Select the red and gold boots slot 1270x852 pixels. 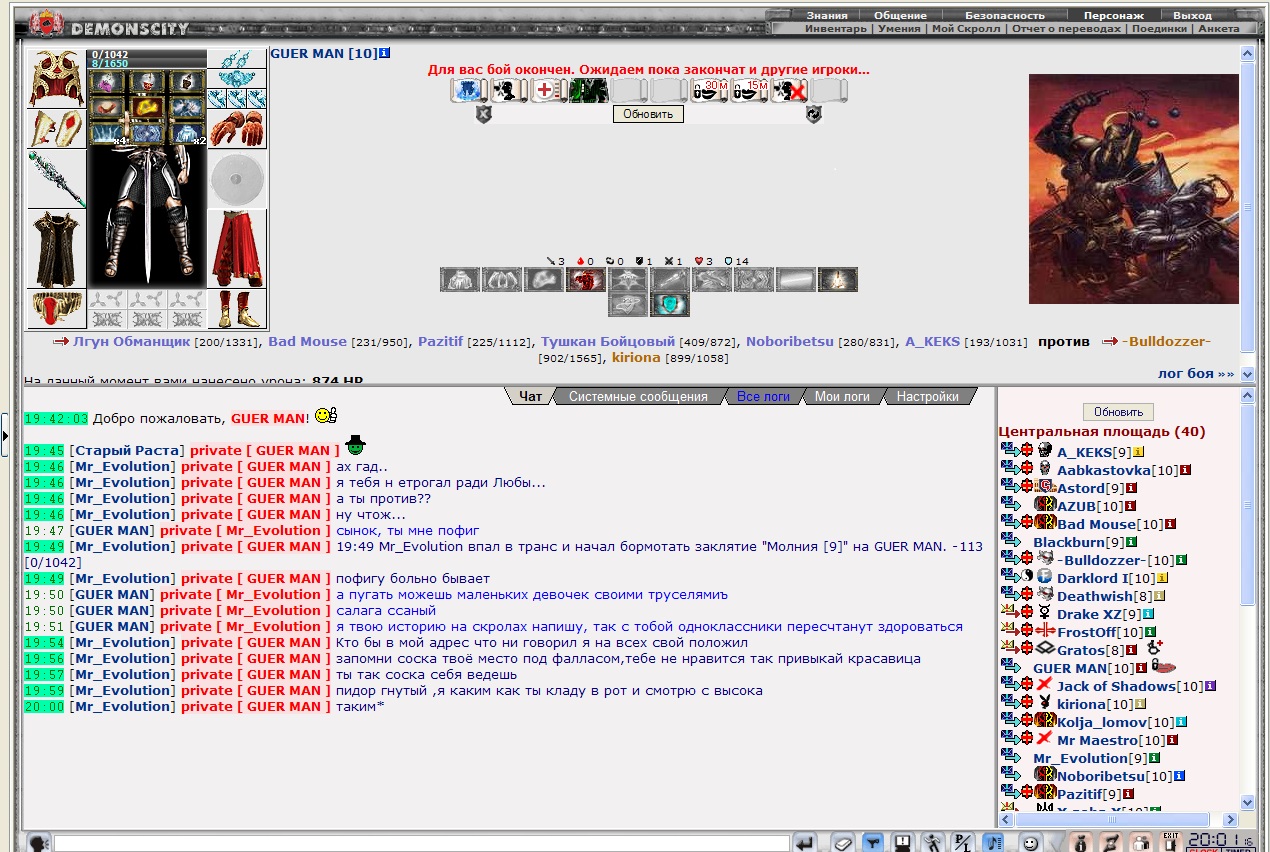coord(237,310)
